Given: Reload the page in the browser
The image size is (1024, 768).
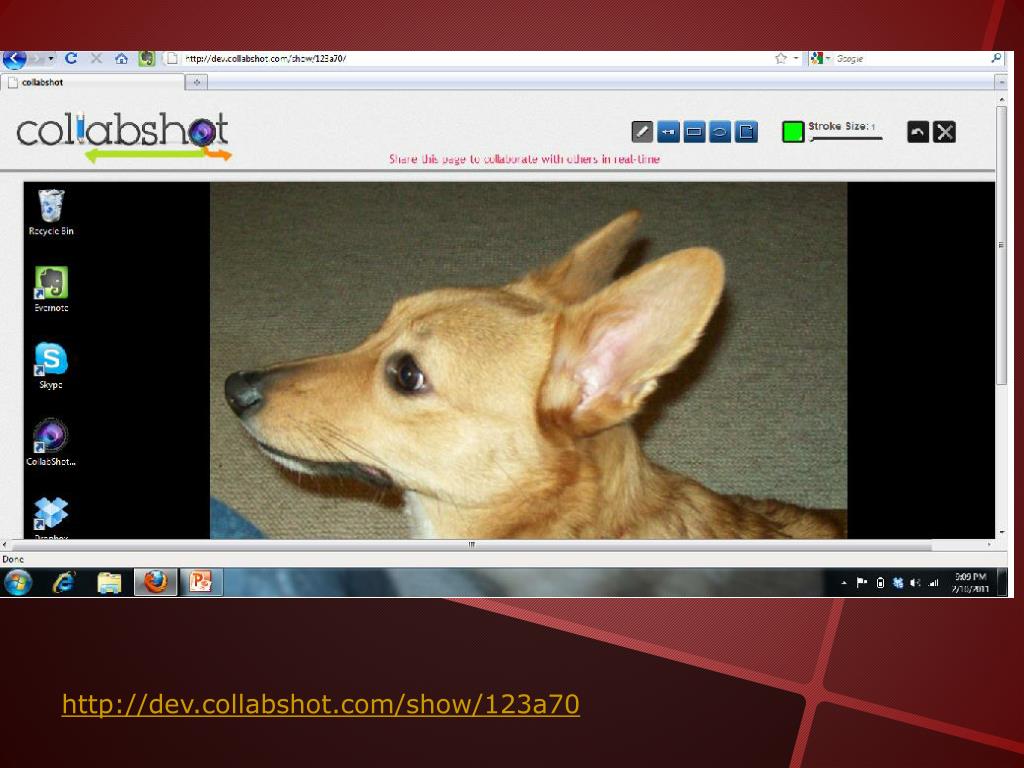Looking at the screenshot, I should (71, 58).
